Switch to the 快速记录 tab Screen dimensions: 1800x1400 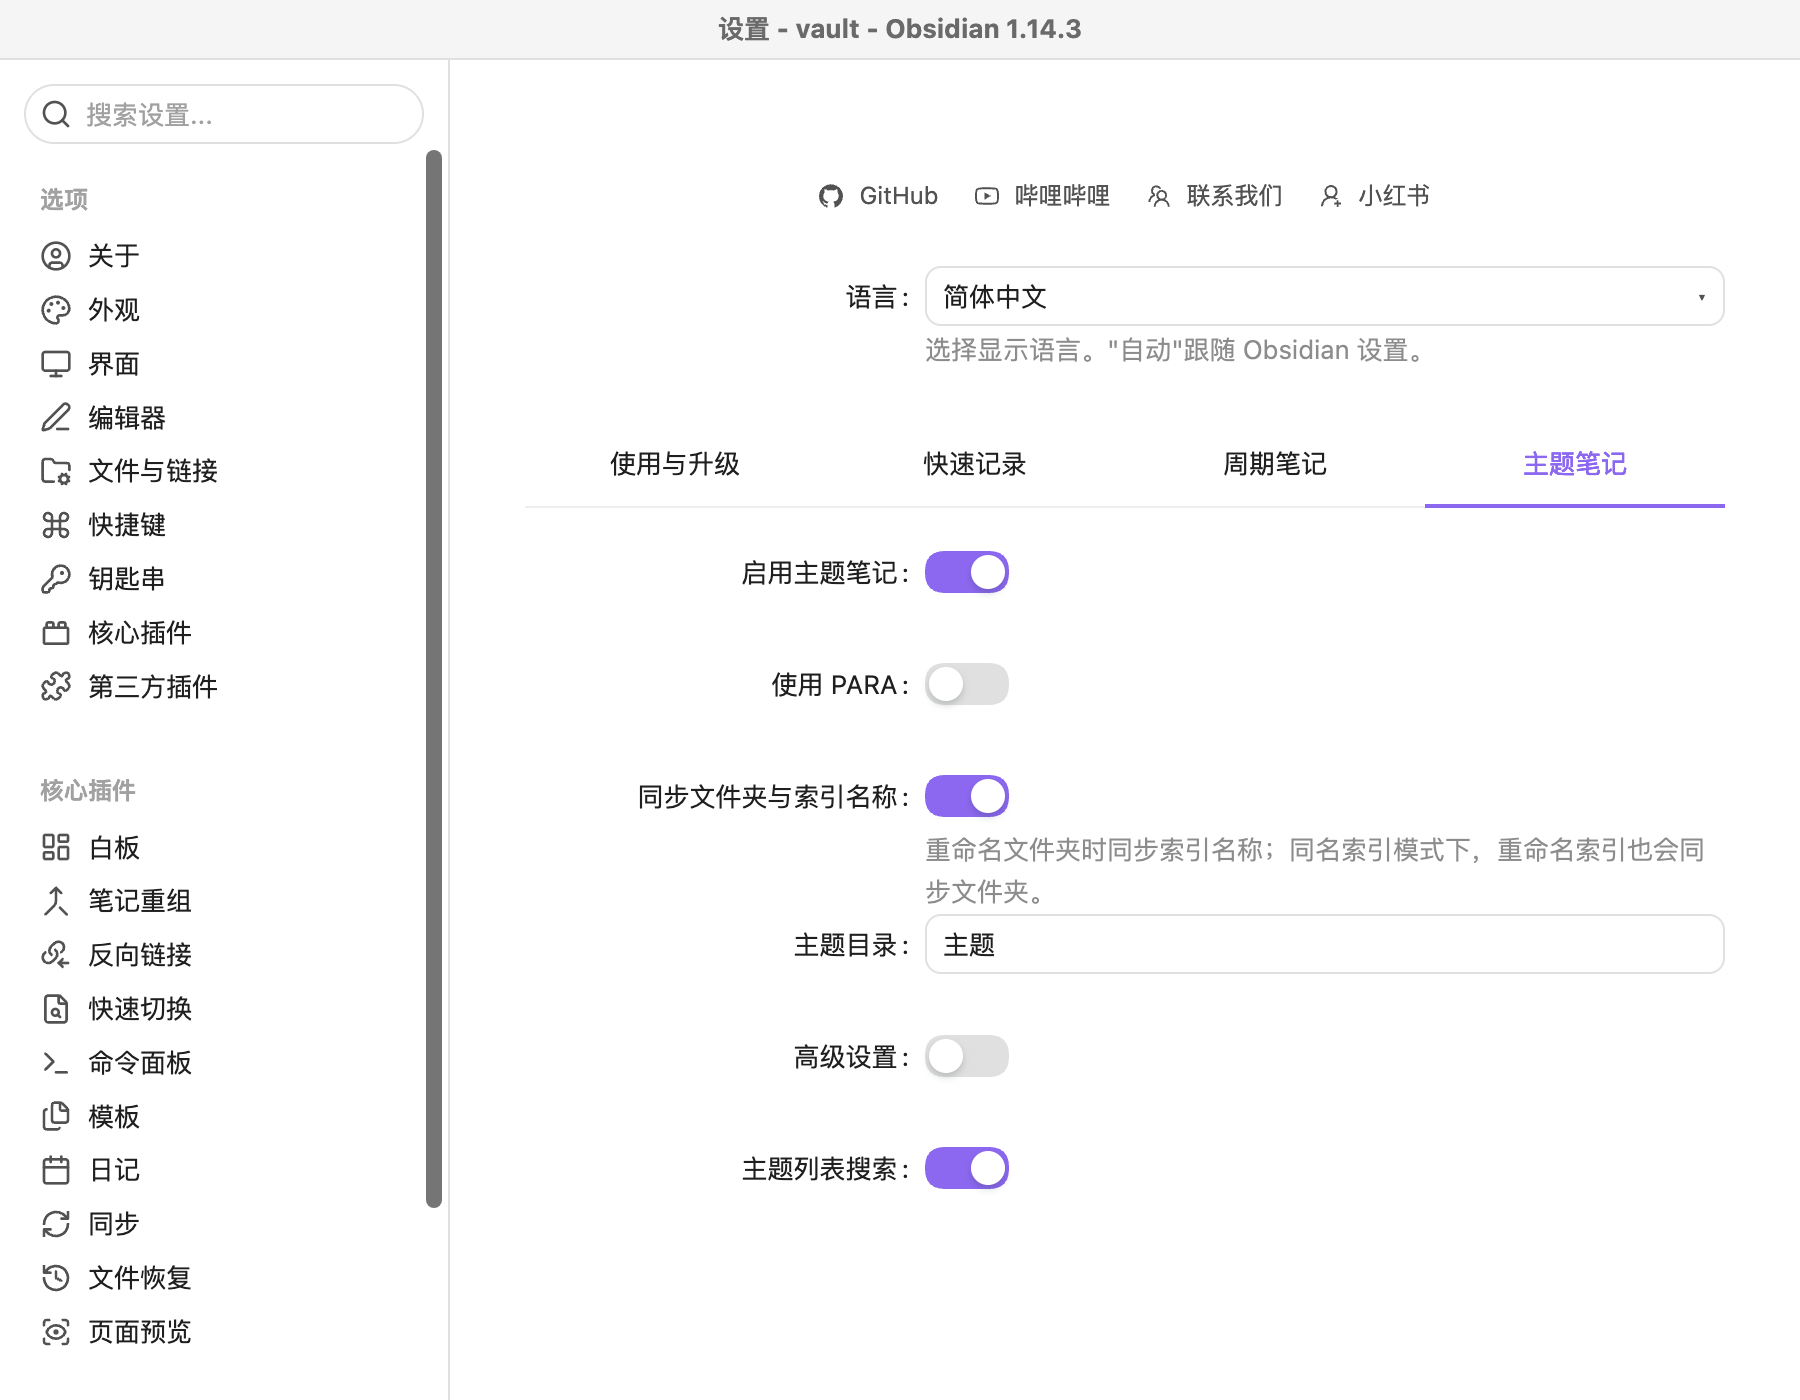975,464
